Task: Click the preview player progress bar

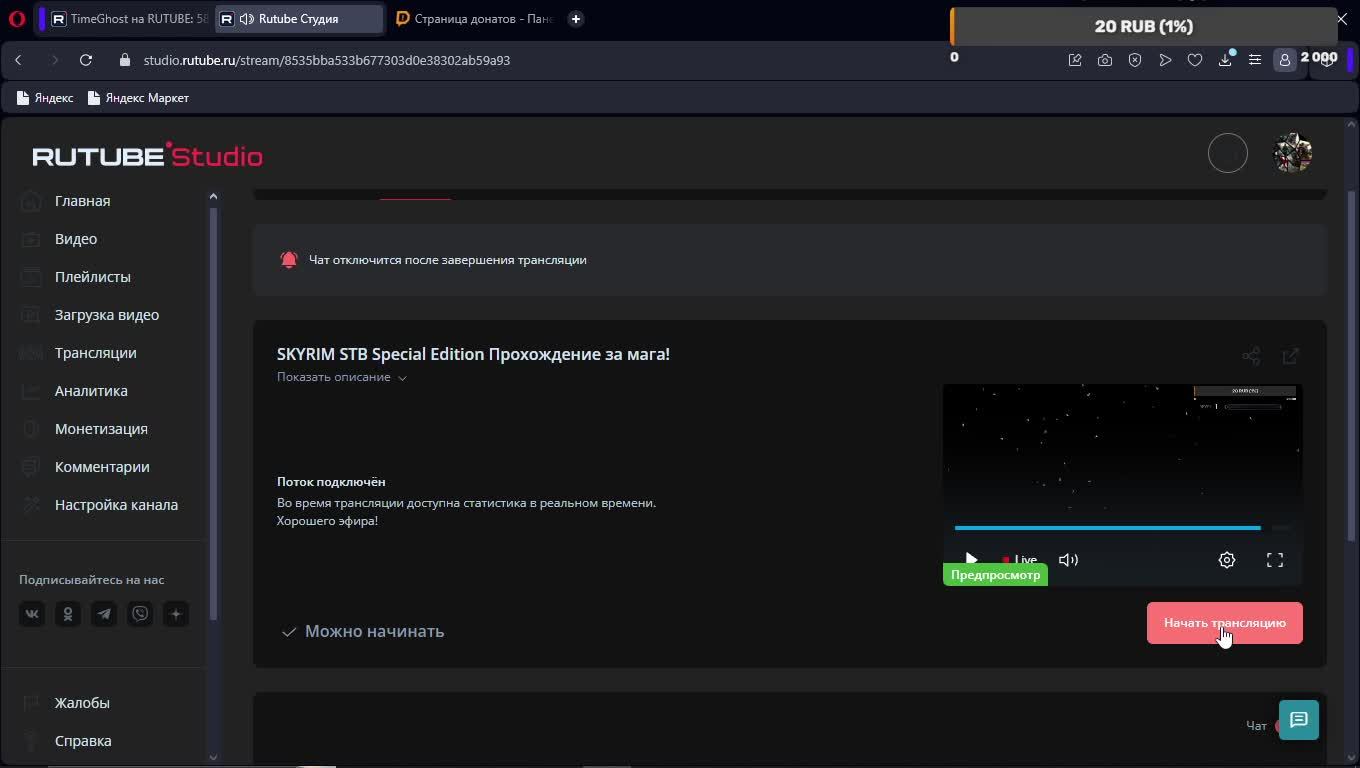Action: pos(1122,527)
